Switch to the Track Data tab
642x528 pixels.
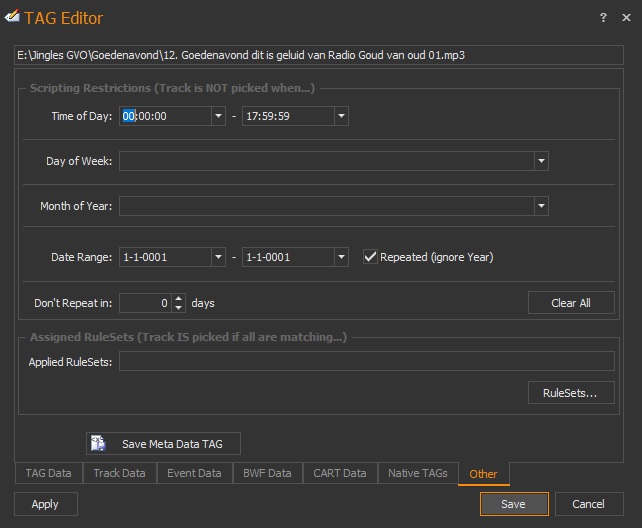tap(120, 473)
